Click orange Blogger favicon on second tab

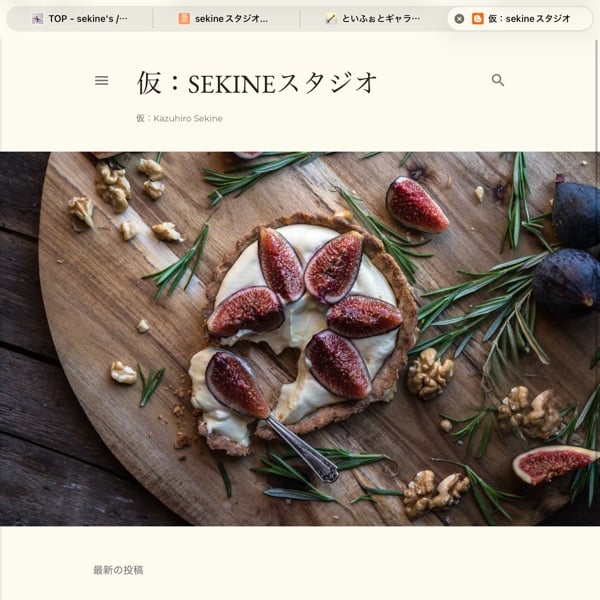tap(184, 18)
